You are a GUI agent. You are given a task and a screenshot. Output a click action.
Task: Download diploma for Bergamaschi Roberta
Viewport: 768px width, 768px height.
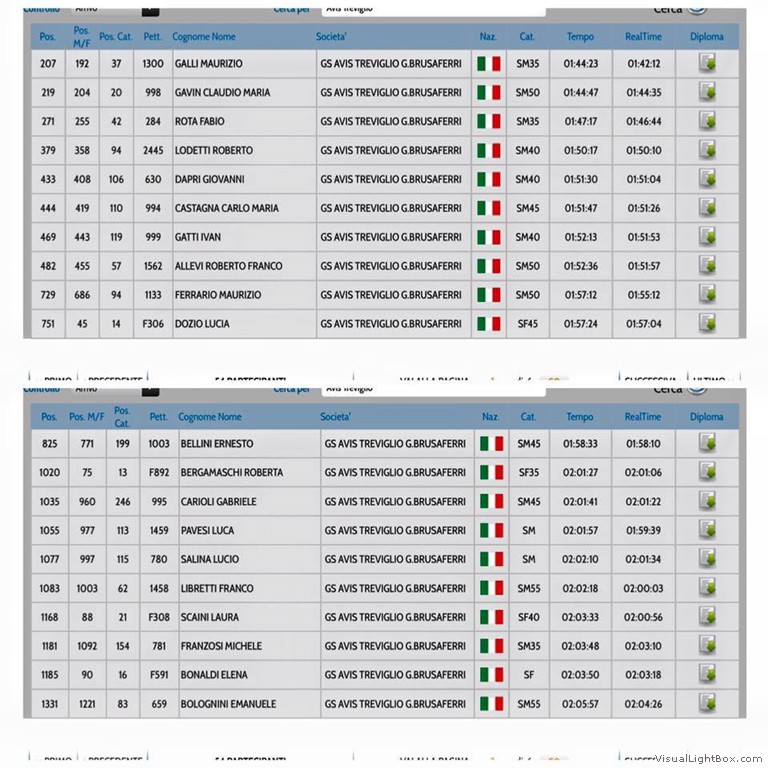tap(707, 472)
